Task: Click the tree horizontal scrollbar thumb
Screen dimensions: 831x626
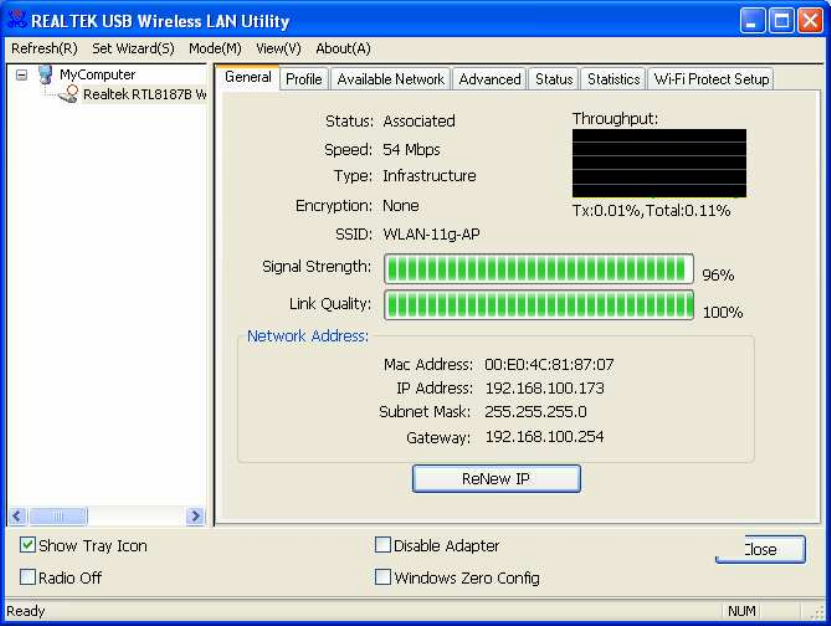Action: coord(58,516)
